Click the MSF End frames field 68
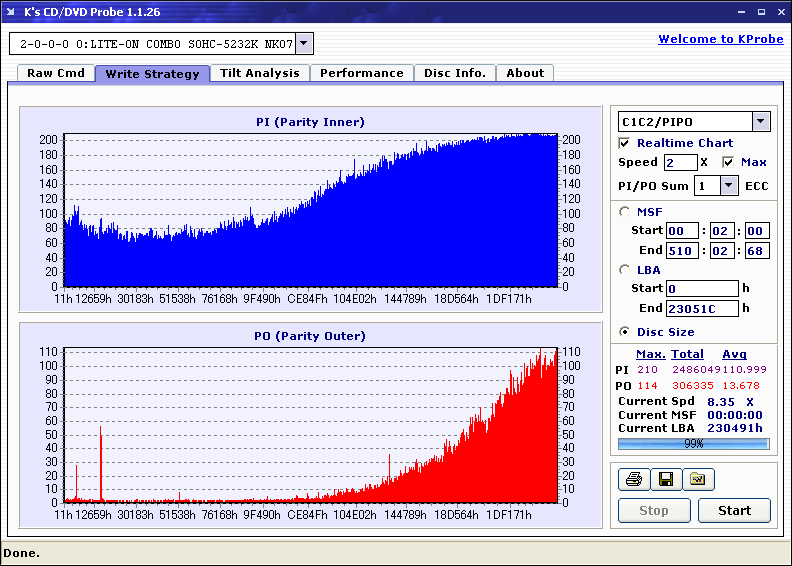The width and height of the screenshot is (792, 566). (757, 250)
